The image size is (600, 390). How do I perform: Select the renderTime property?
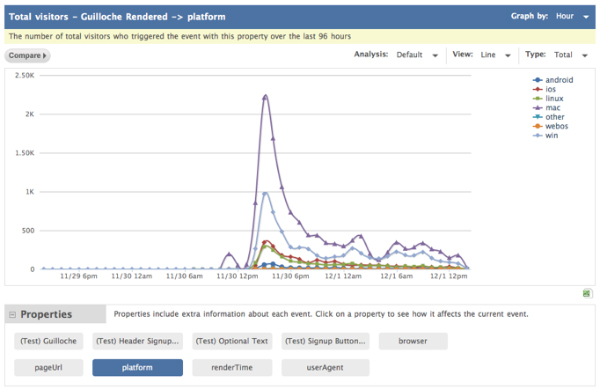point(232,367)
